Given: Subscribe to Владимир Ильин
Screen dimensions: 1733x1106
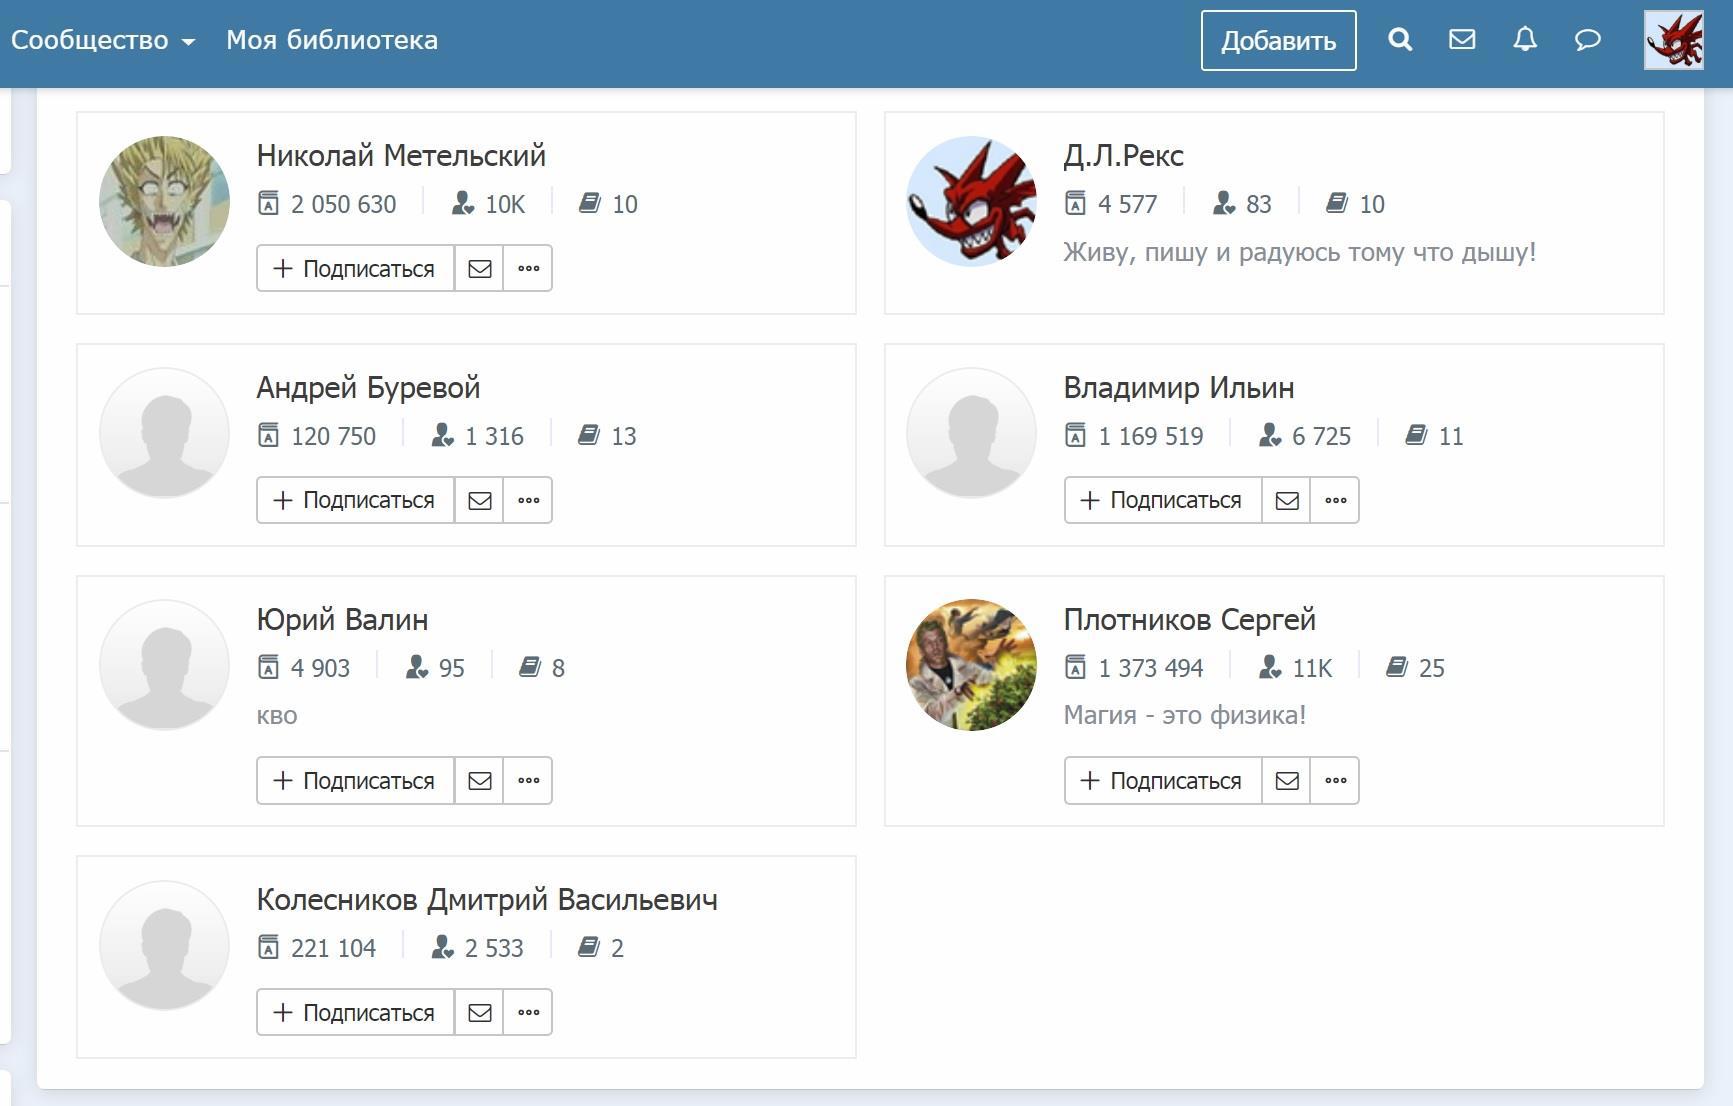Looking at the screenshot, I should pyautogui.click(x=1162, y=500).
